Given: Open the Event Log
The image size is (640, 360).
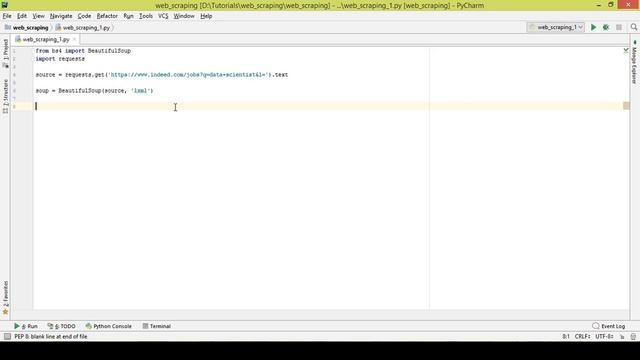Looking at the screenshot, I should pos(609,326).
